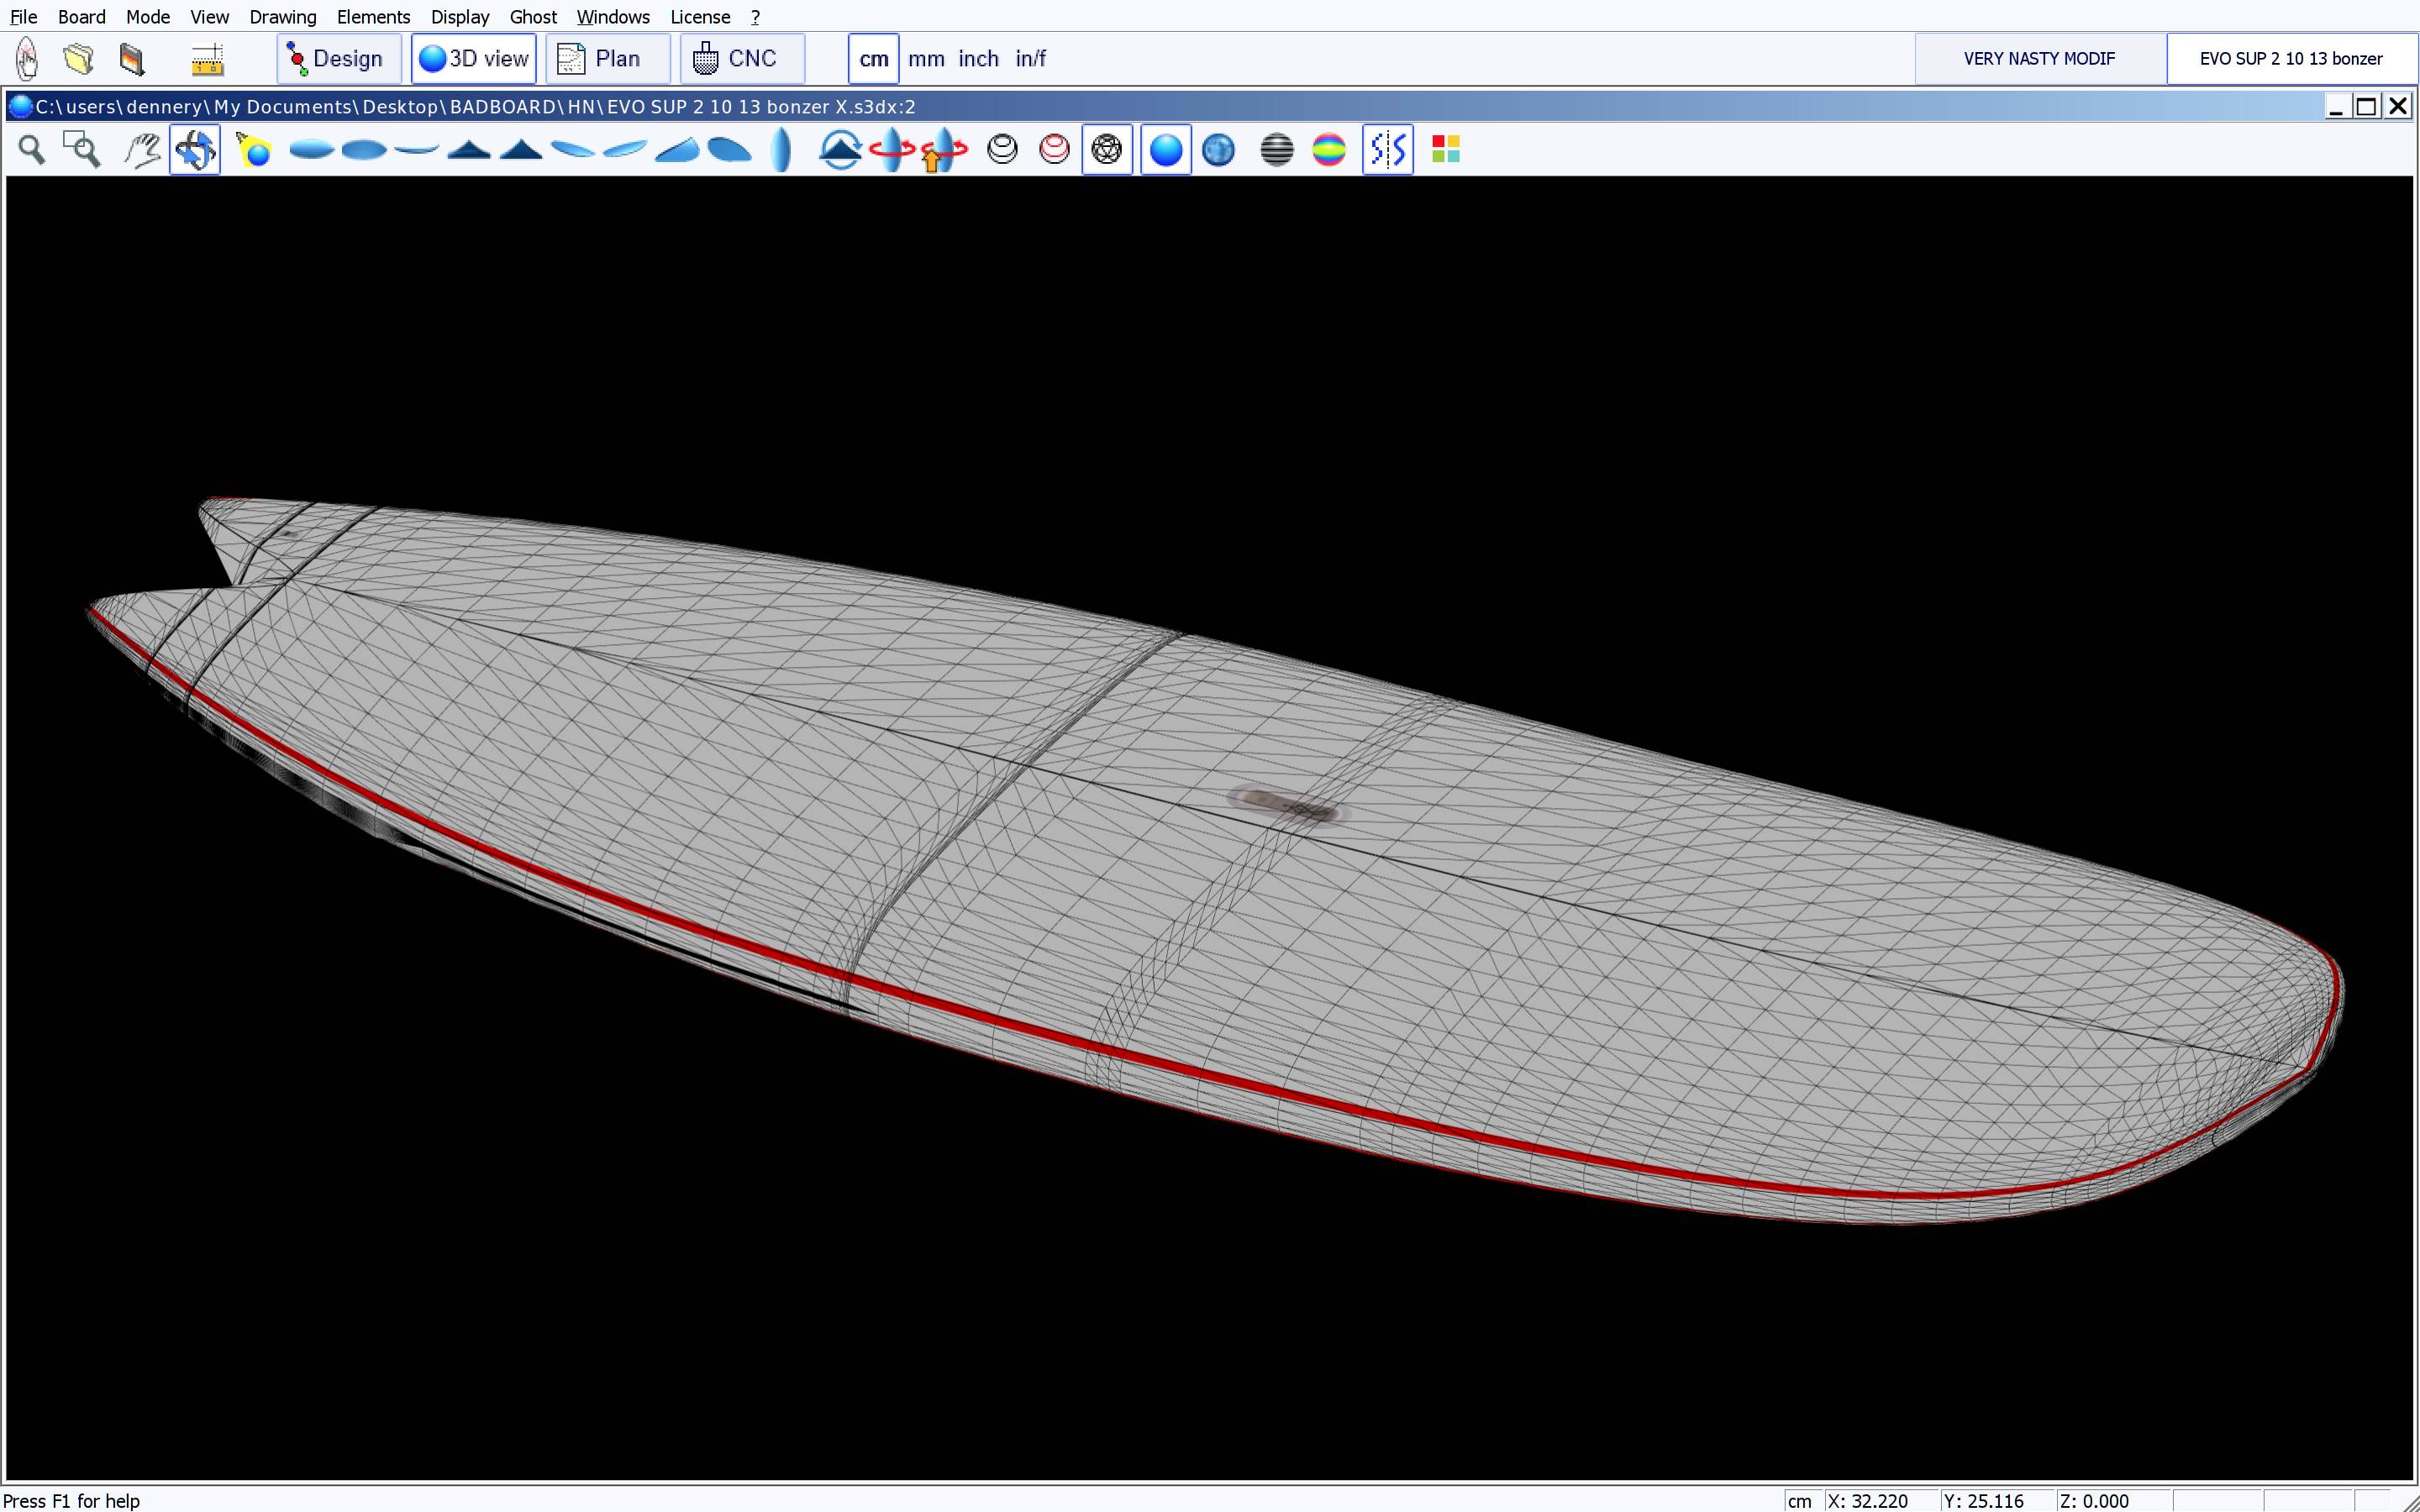Select inch as measurement unit
2420x1512 pixels.
(x=977, y=59)
